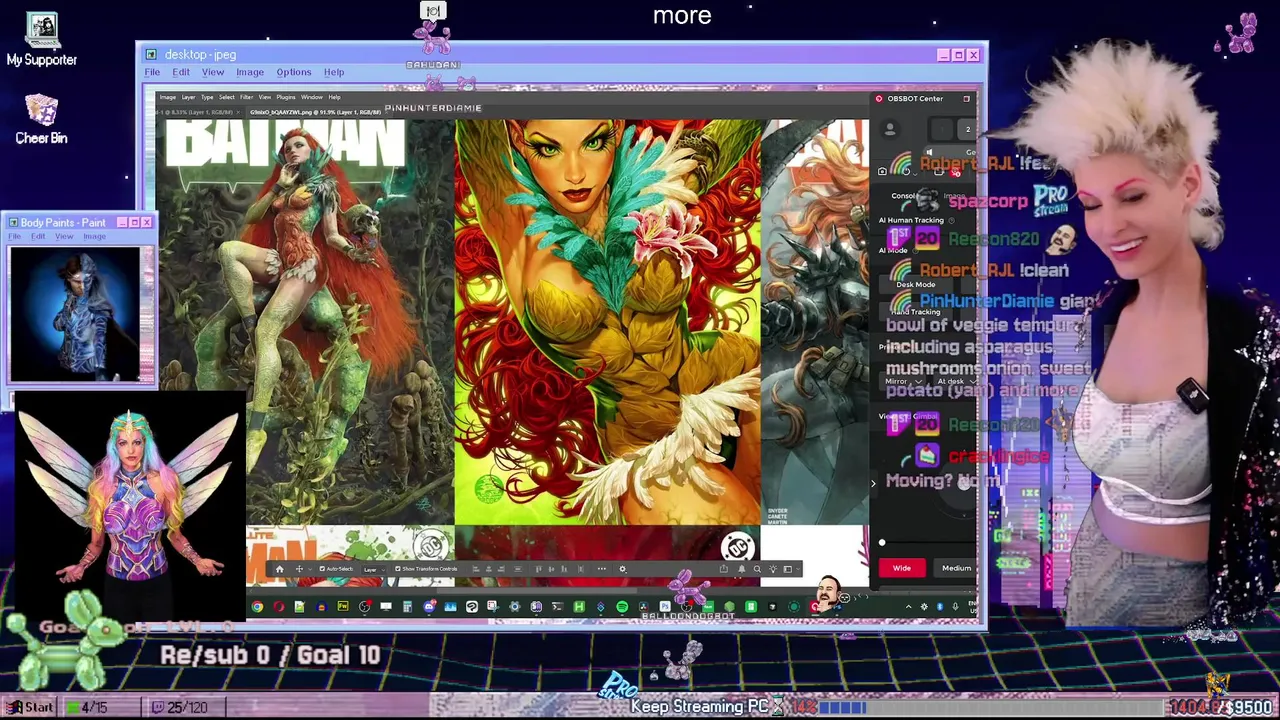Expand the OBSBOT side panel arrow
Screen dimensions: 1280x720
tap(873, 484)
